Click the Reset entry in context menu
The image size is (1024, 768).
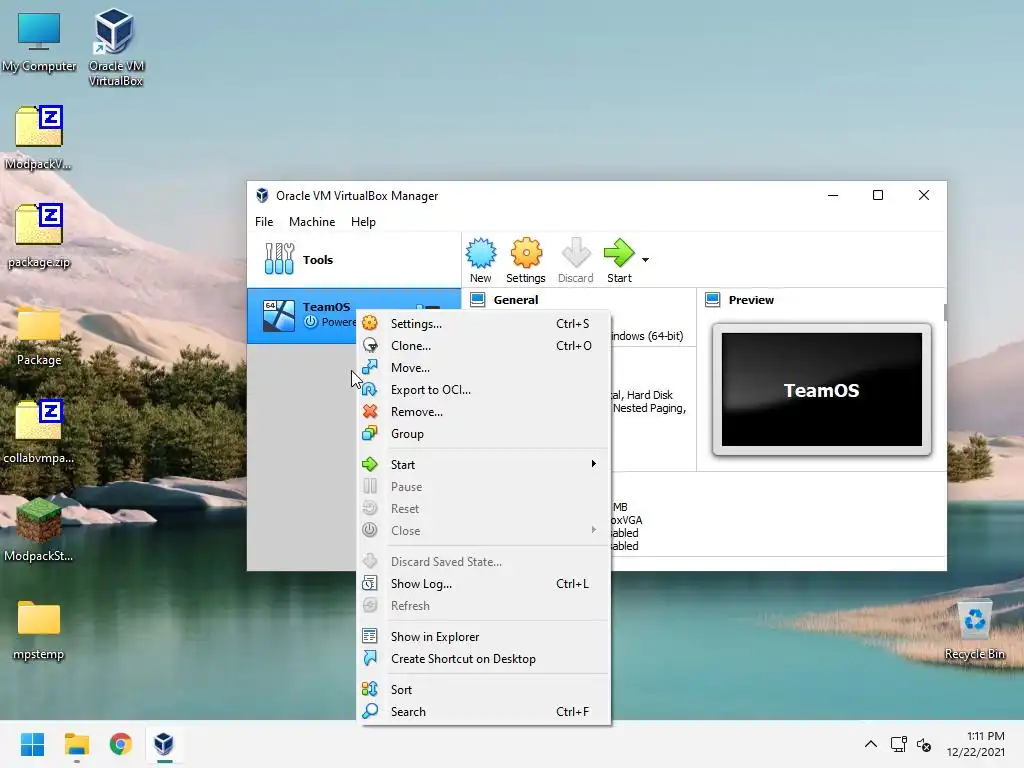[484, 509]
